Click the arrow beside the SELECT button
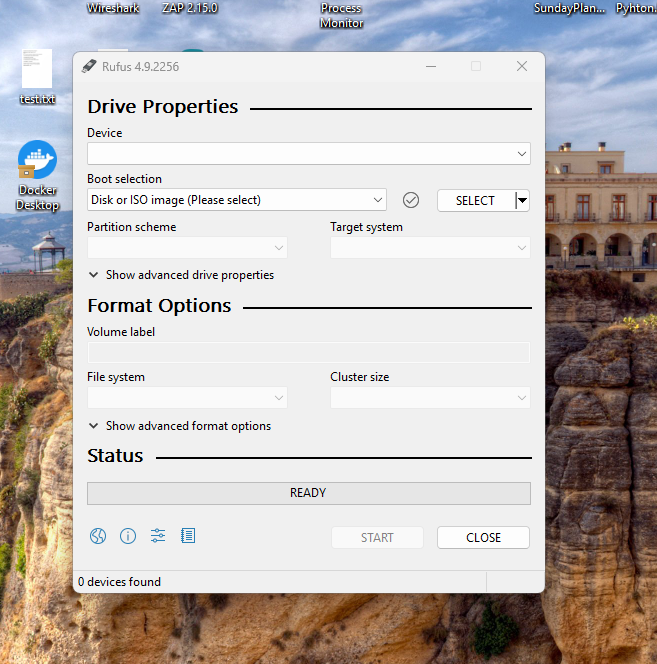 click(522, 200)
